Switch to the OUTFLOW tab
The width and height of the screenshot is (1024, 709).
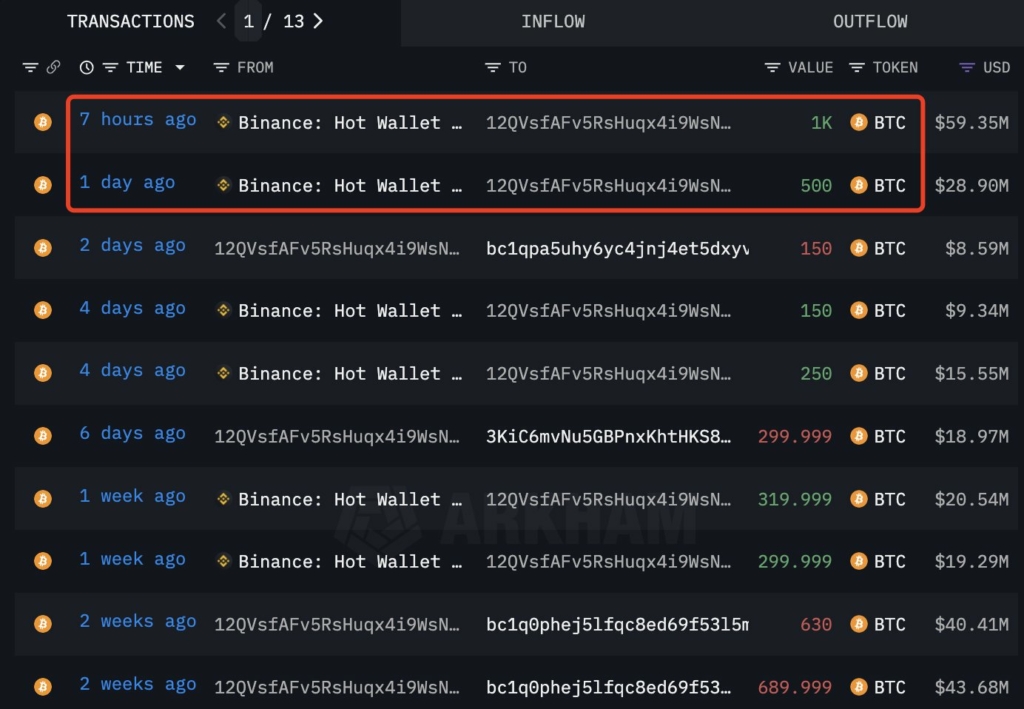click(870, 22)
